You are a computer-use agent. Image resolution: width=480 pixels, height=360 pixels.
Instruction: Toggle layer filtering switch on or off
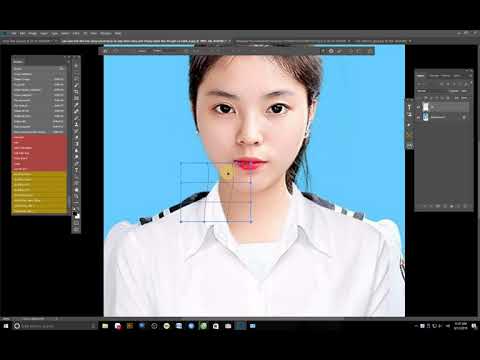(471, 83)
